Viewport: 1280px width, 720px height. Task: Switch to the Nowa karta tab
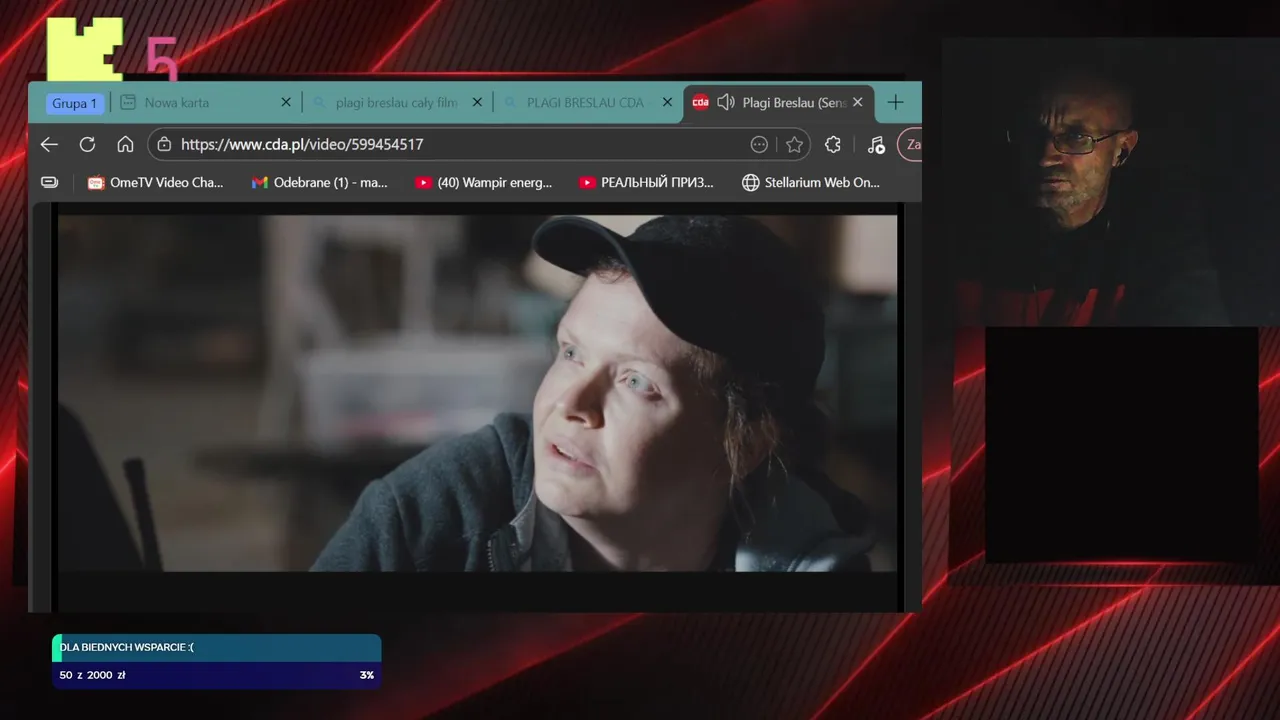(205, 102)
